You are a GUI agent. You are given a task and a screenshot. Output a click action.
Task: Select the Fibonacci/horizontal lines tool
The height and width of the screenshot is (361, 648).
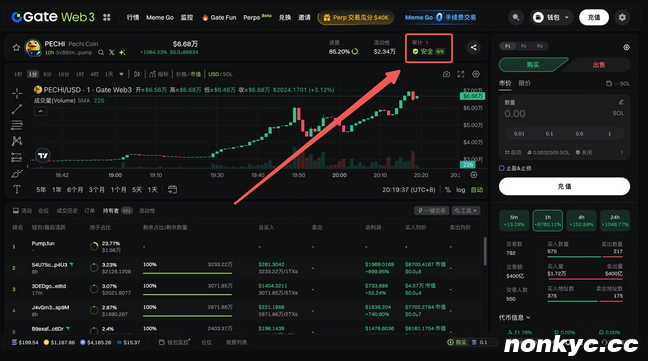tap(17, 125)
